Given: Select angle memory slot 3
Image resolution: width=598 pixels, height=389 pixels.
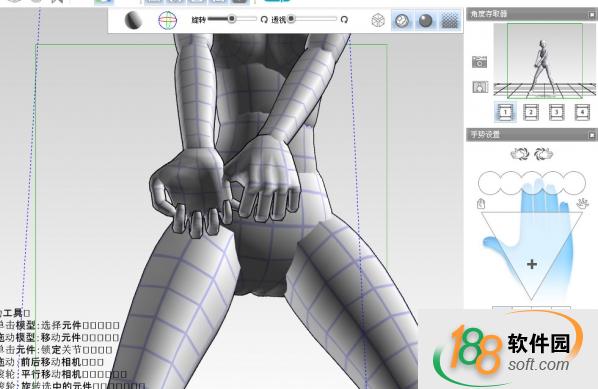Looking at the screenshot, I should click(x=556, y=112).
